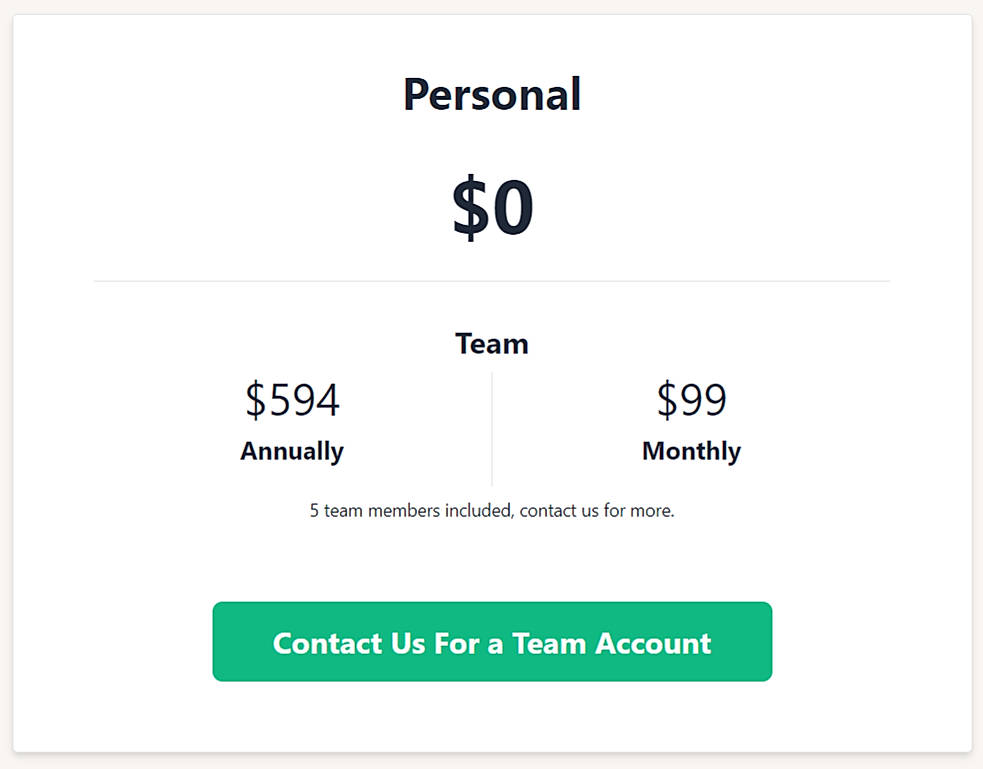Select the $99 monthly price

coord(691,400)
